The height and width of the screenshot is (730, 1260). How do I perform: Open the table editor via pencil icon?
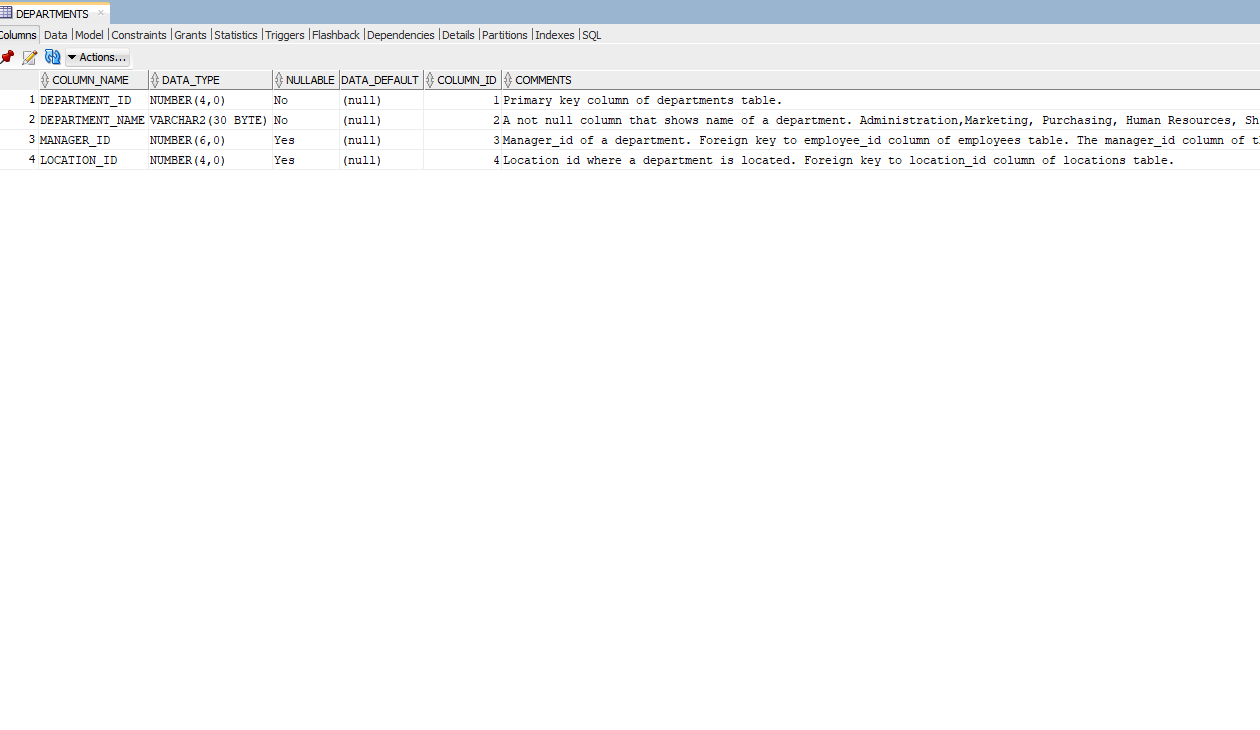29,57
